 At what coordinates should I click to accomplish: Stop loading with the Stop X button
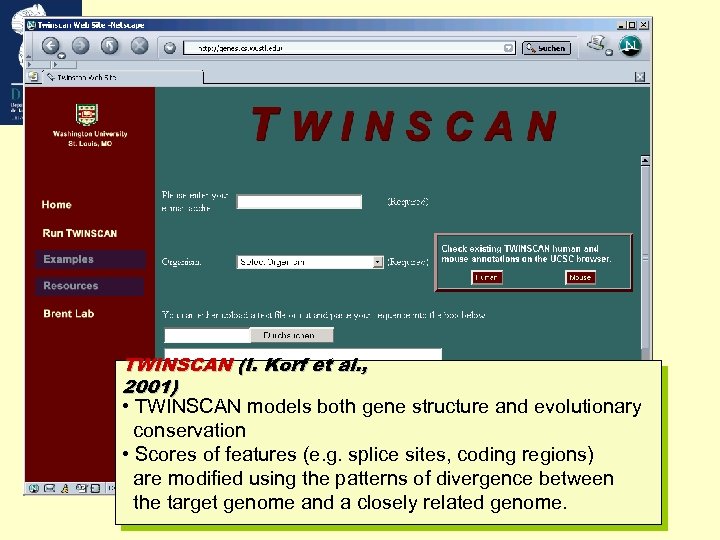point(139,45)
